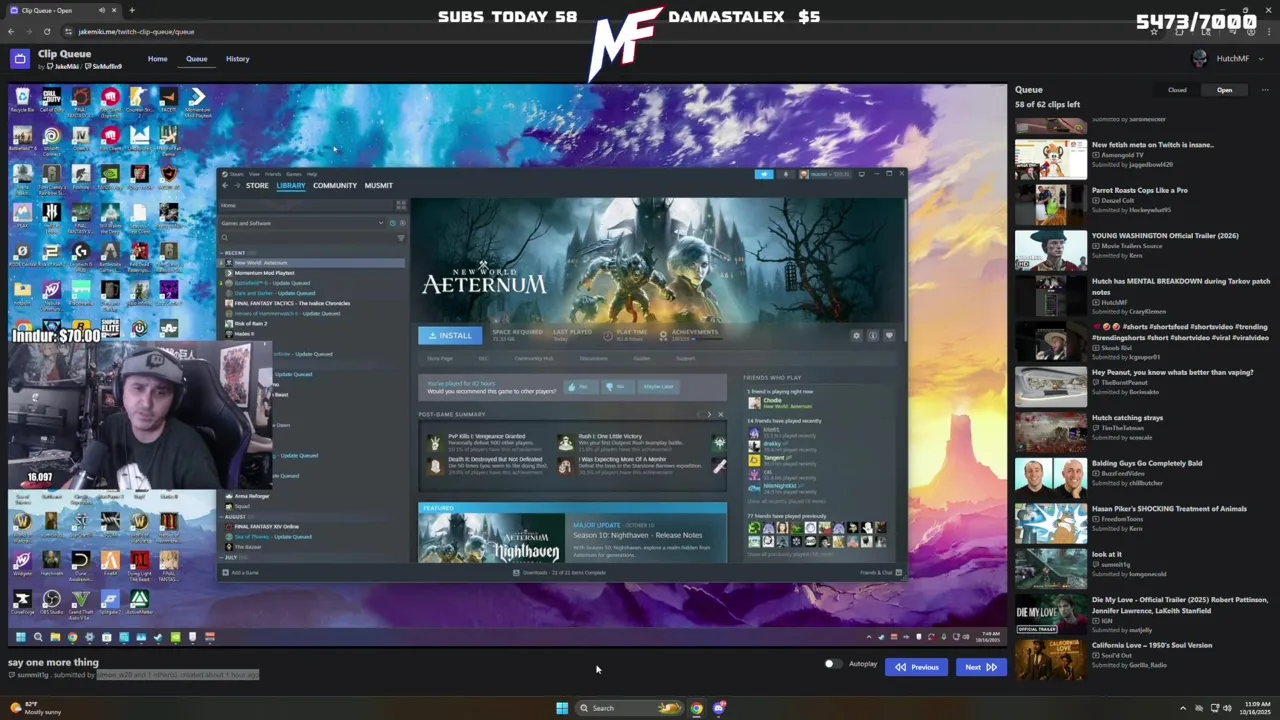1280x720 pixels.
Task: Click the volume icon in system tray
Action: [x=1228, y=708]
